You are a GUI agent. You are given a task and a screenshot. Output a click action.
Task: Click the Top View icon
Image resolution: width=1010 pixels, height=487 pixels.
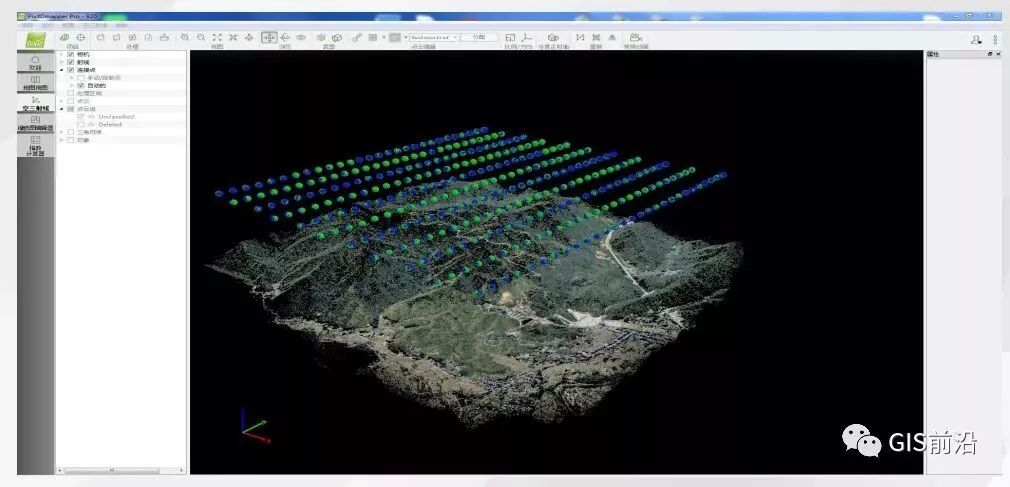pyautogui.click(x=249, y=38)
